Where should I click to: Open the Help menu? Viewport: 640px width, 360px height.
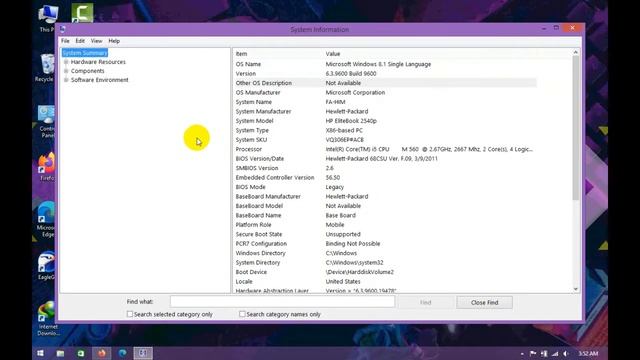pos(114,41)
